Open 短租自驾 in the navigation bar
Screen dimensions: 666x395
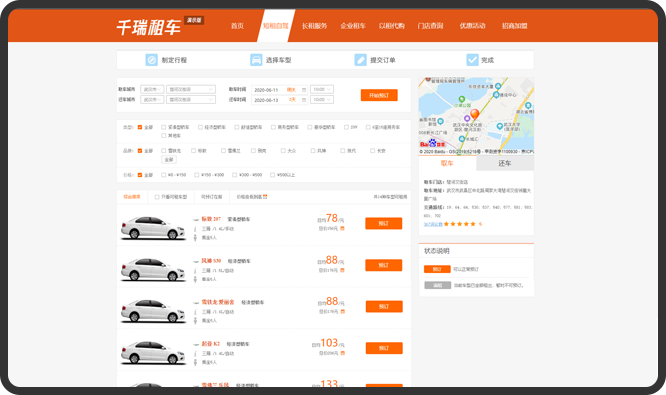[x=276, y=26]
